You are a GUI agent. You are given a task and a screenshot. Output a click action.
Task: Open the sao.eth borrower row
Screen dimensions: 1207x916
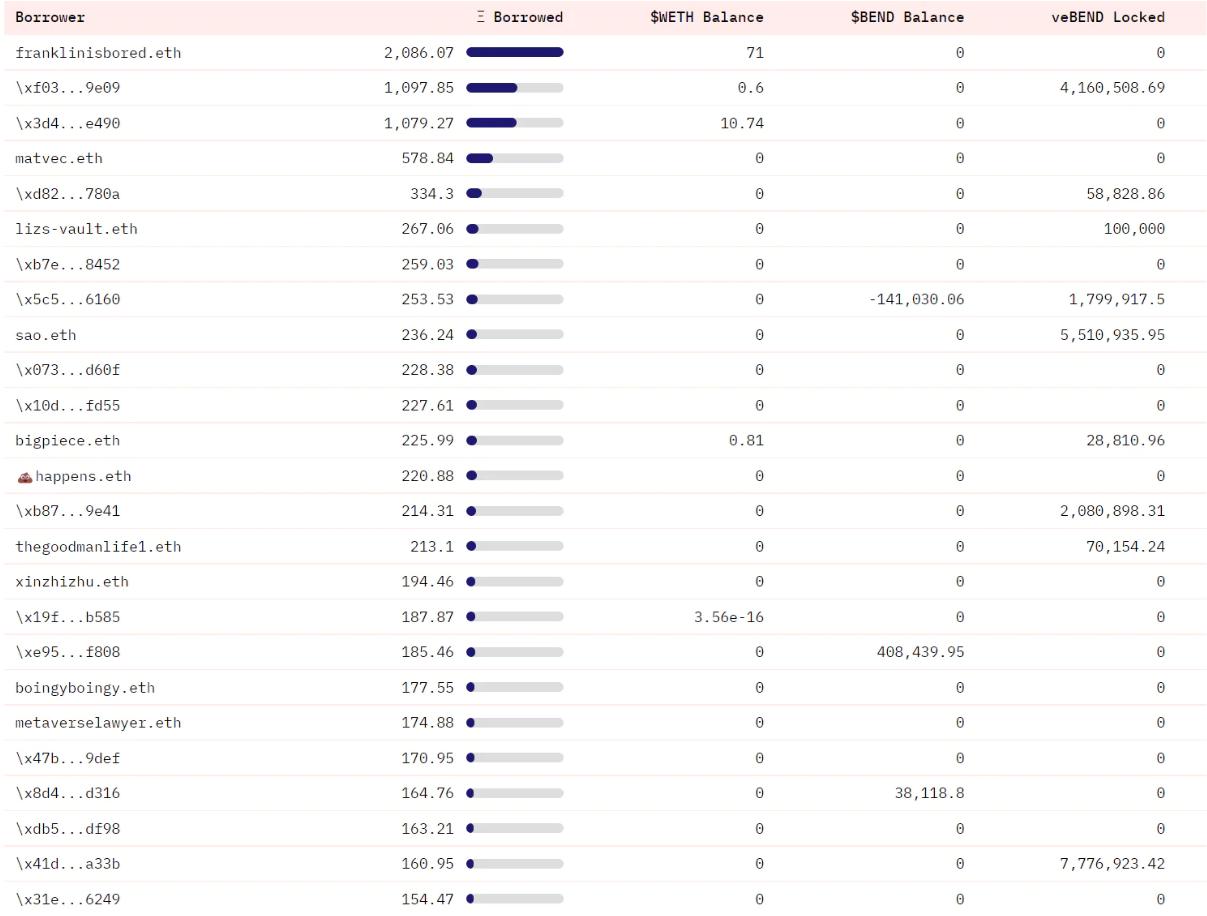(46, 335)
